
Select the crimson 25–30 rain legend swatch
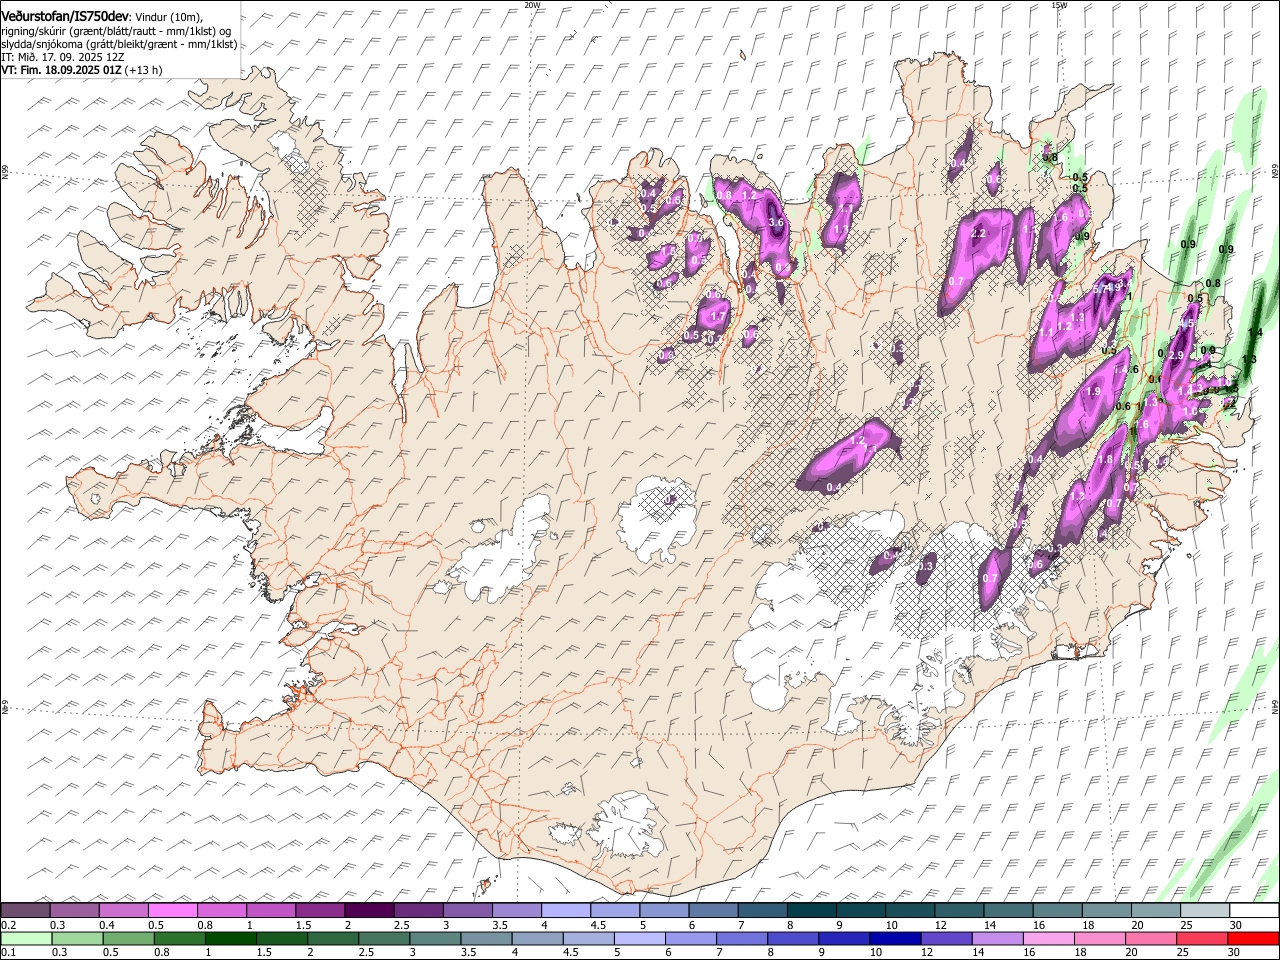(1202, 938)
